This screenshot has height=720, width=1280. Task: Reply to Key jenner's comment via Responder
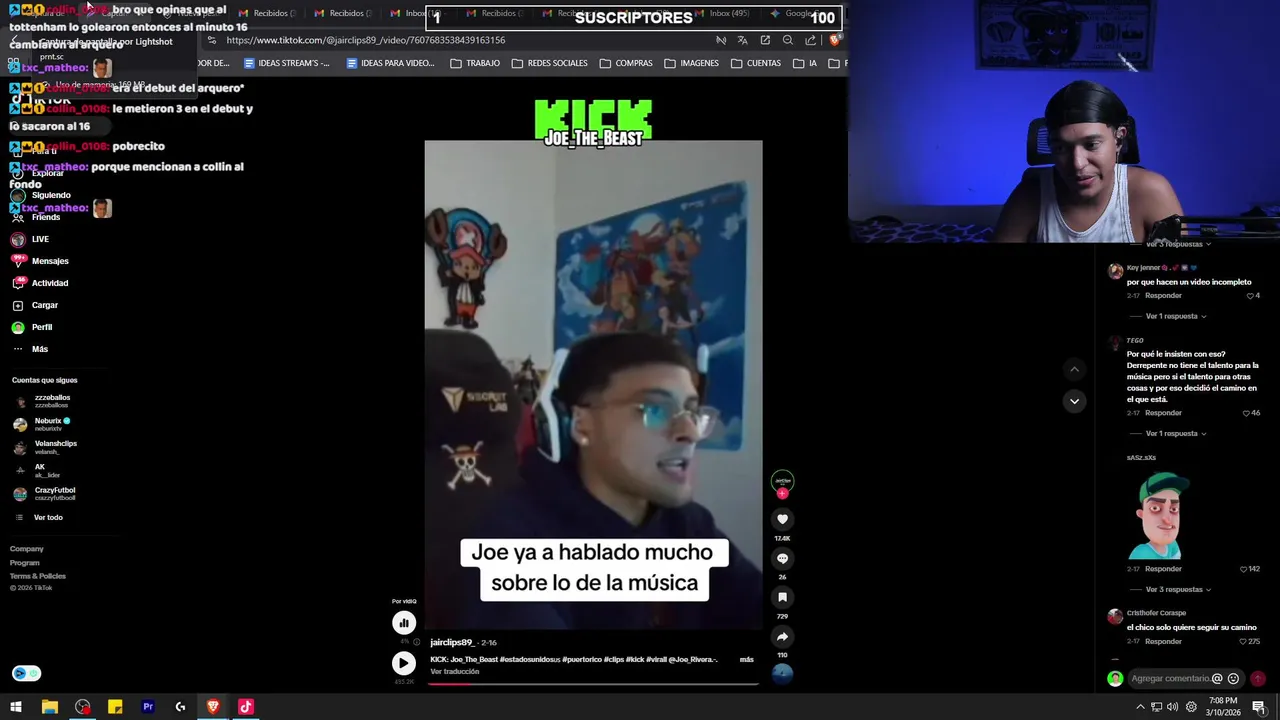click(1163, 295)
